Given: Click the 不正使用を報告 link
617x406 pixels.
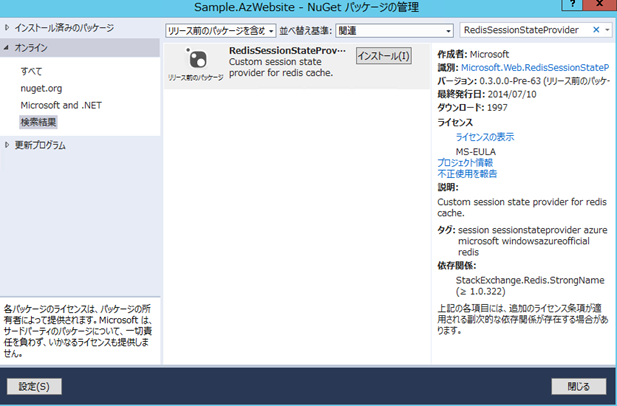Looking at the screenshot, I should [467, 173].
